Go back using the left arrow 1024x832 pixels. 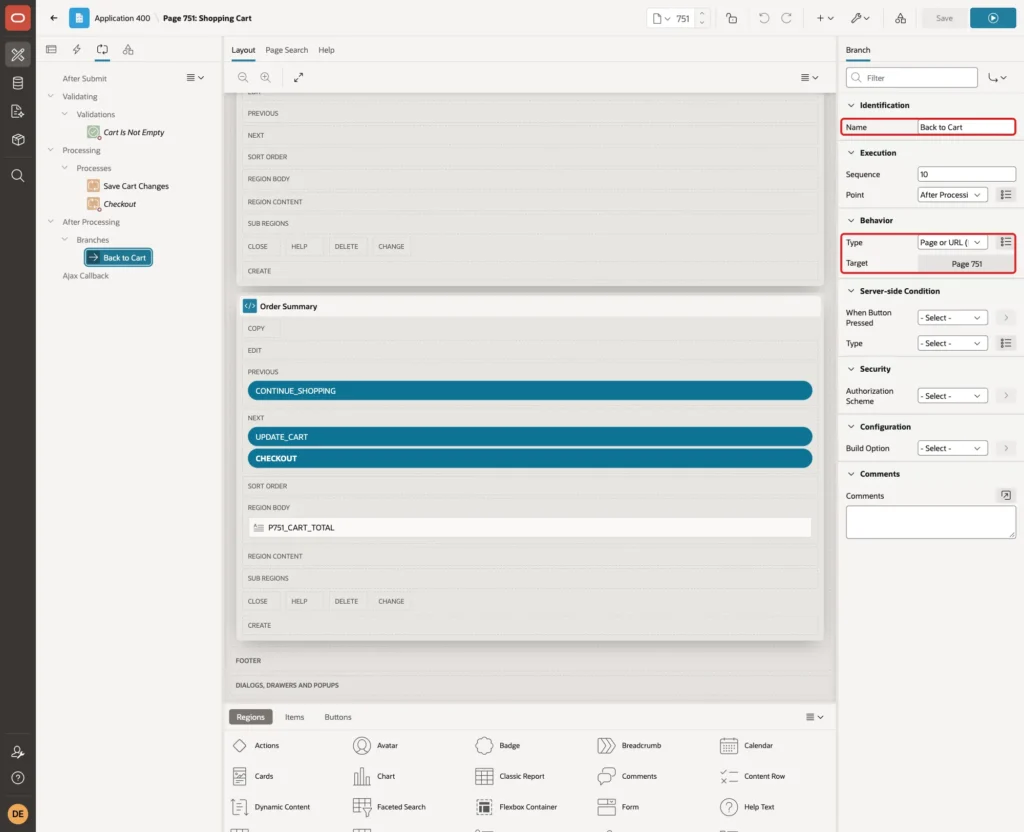54,18
